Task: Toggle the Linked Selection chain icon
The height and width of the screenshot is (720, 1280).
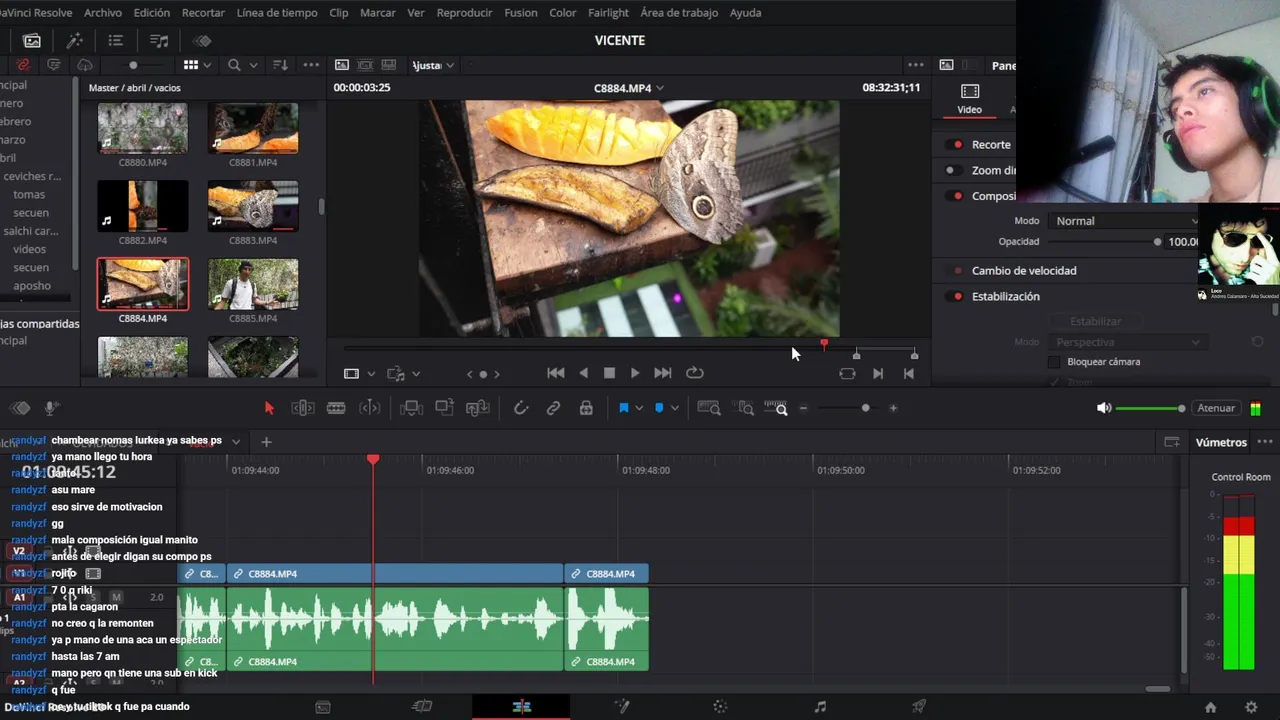Action: [553, 408]
